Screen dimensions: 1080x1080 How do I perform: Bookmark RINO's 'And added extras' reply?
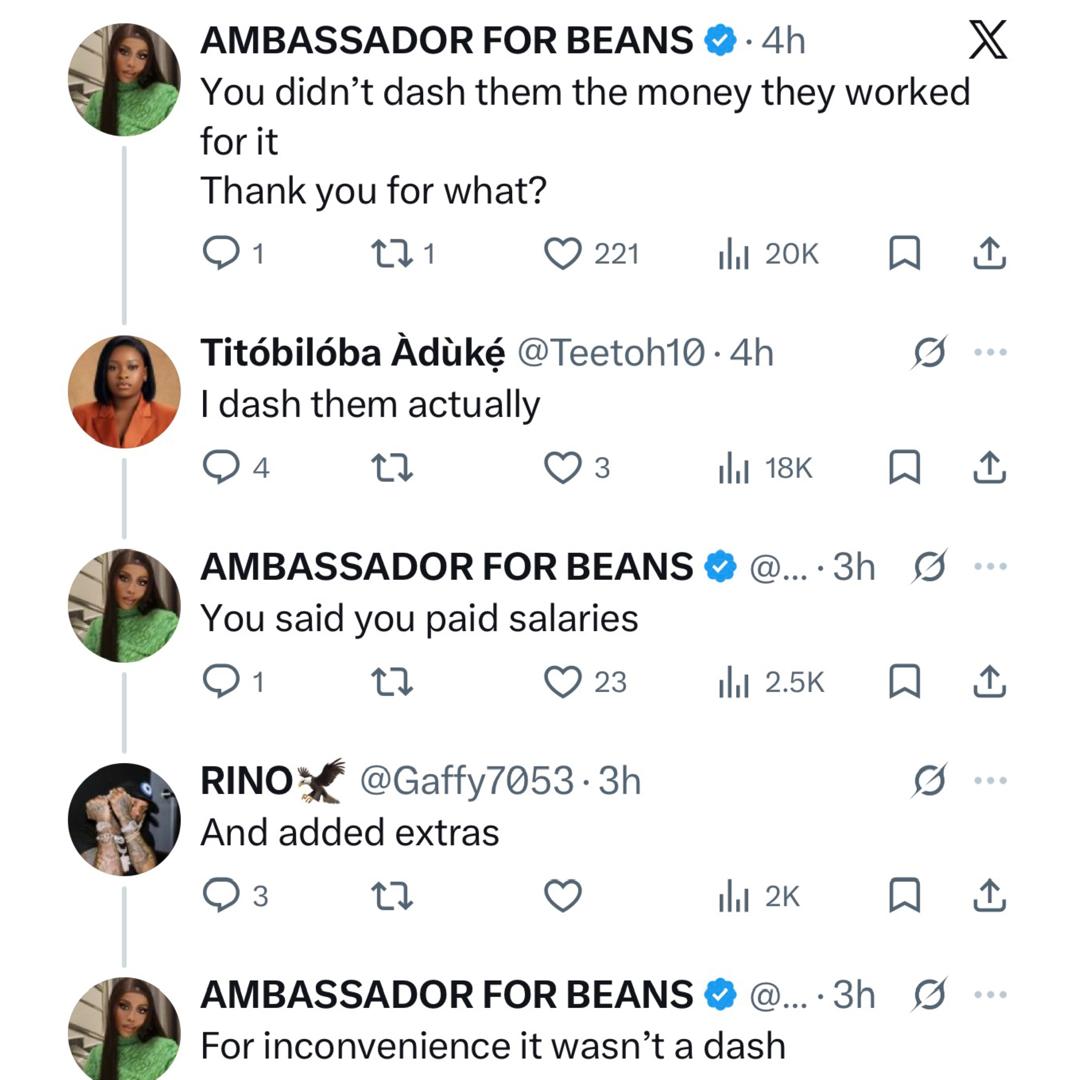903,897
